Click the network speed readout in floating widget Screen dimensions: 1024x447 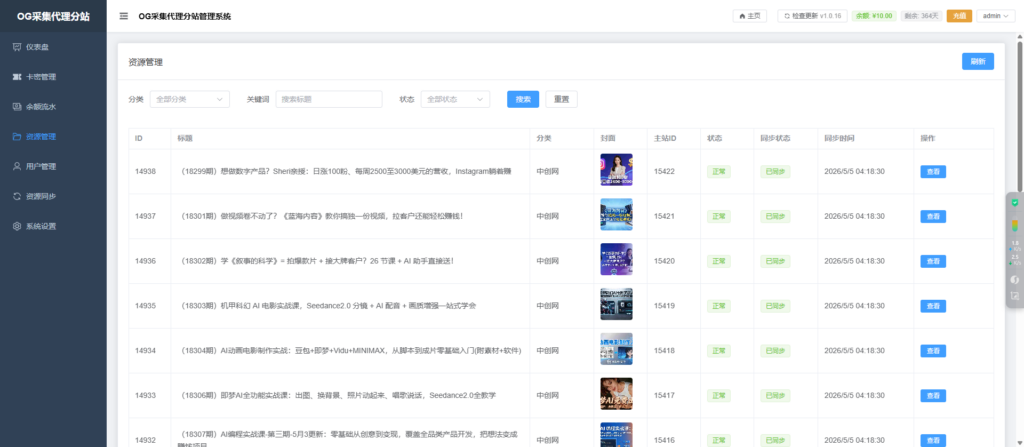1014,252
